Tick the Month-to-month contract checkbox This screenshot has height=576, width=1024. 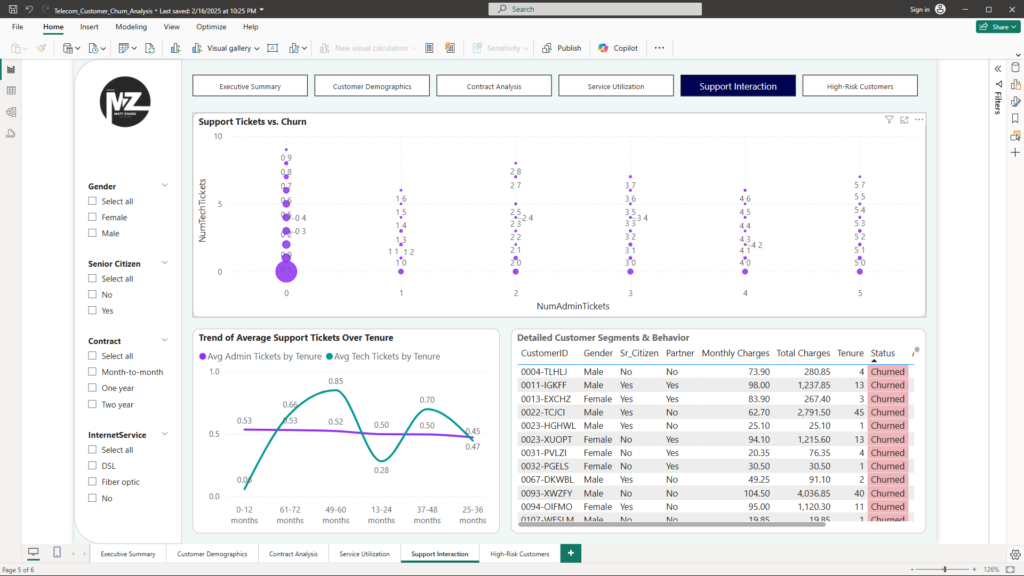pyautogui.click(x=93, y=372)
